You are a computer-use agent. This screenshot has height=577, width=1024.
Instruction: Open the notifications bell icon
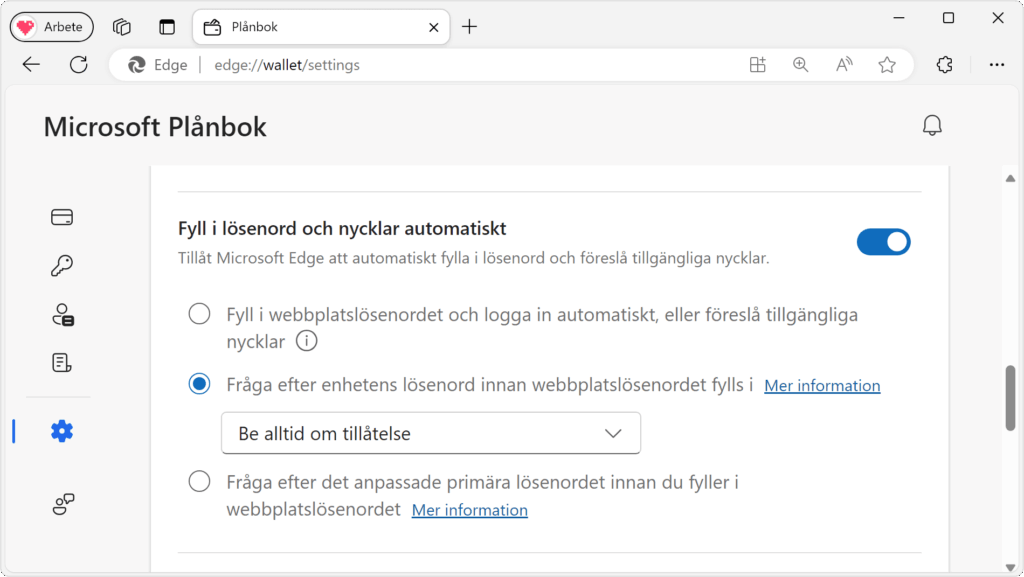coord(932,125)
